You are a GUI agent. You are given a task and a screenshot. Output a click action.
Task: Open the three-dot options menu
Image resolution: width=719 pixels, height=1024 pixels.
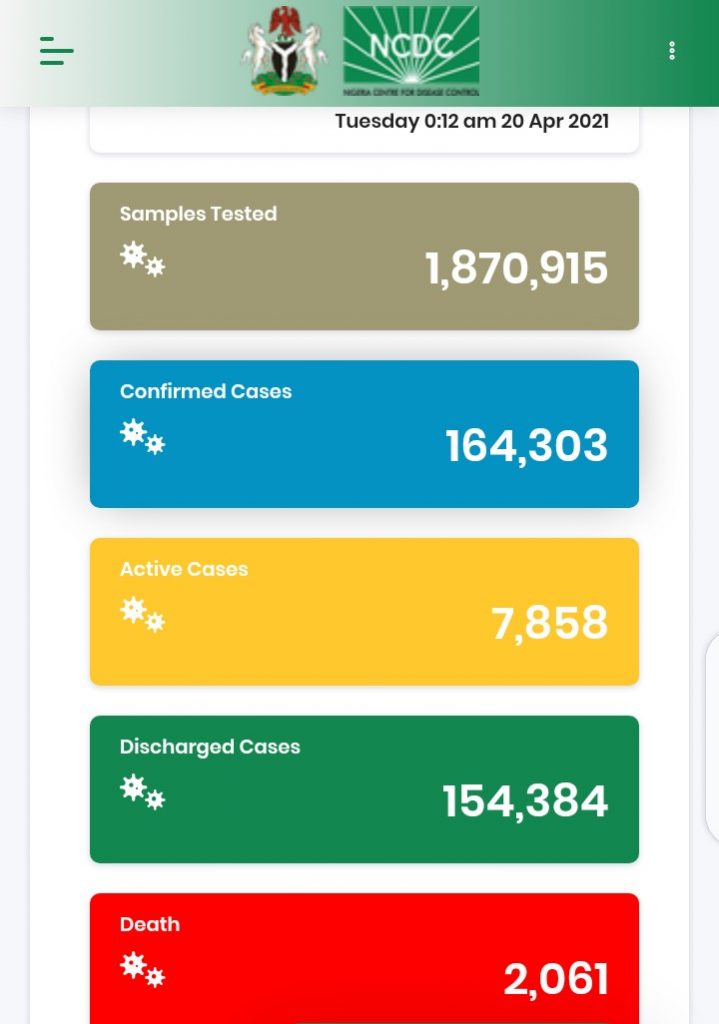click(672, 51)
